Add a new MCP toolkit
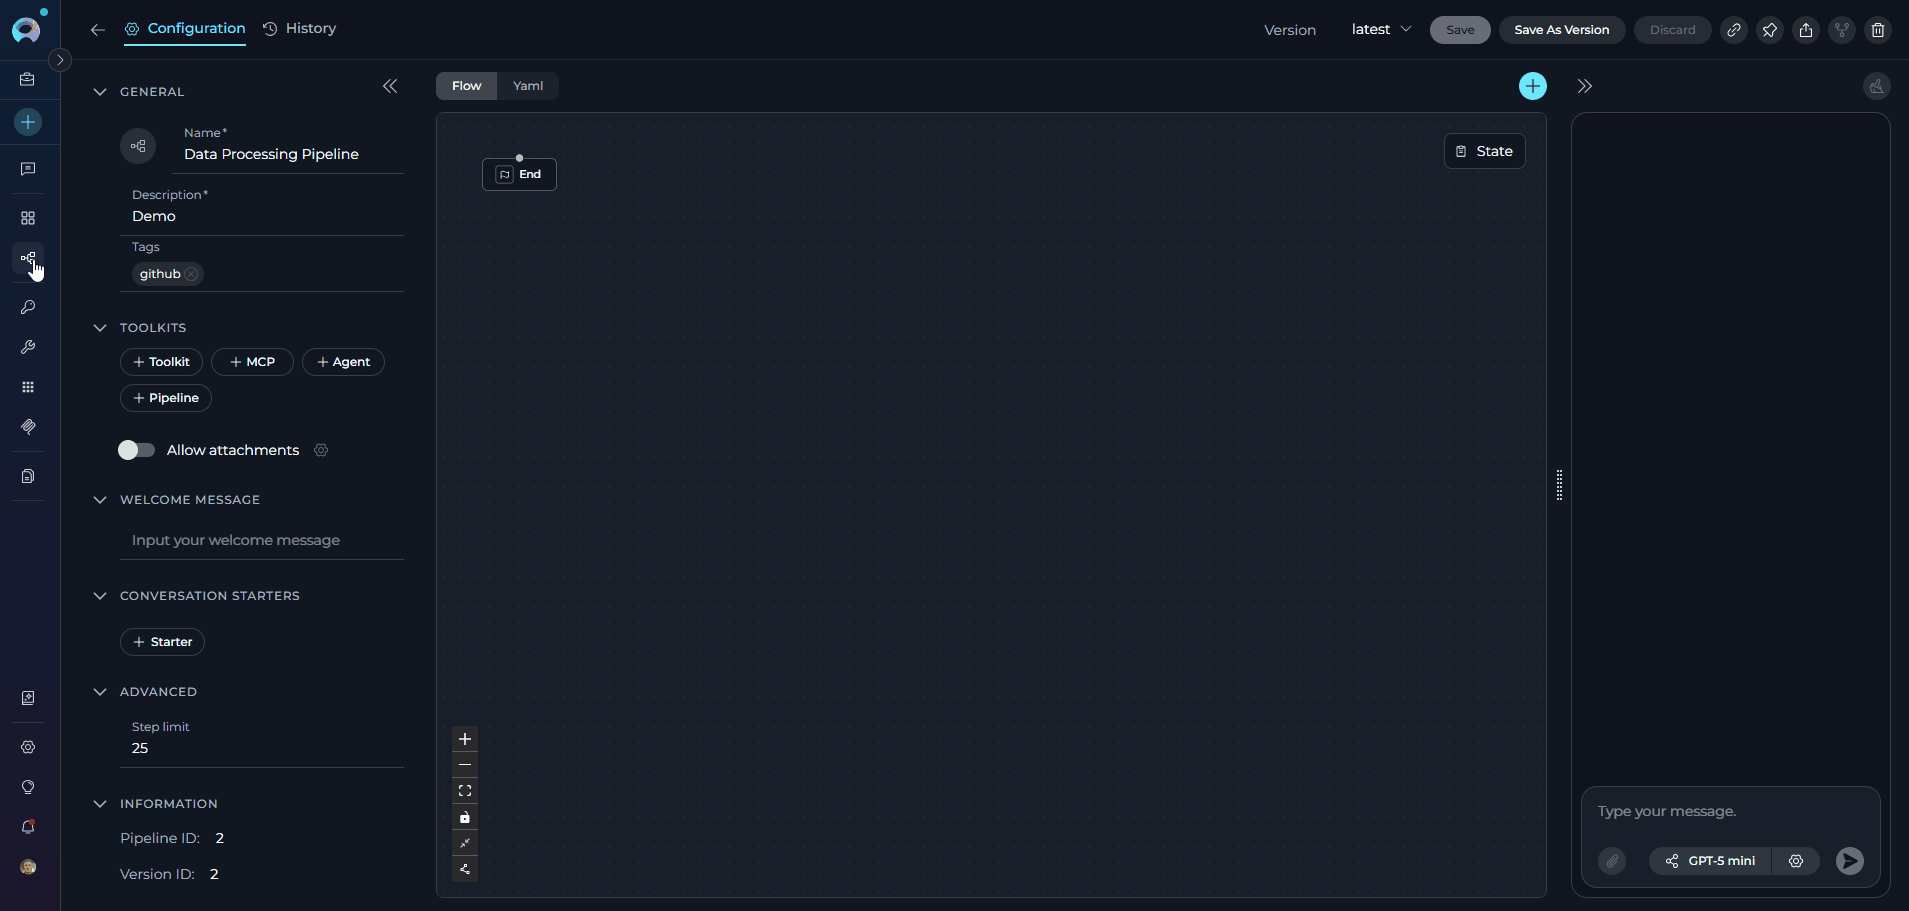Viewport: 1909px width, 911px height. (252, 362)
